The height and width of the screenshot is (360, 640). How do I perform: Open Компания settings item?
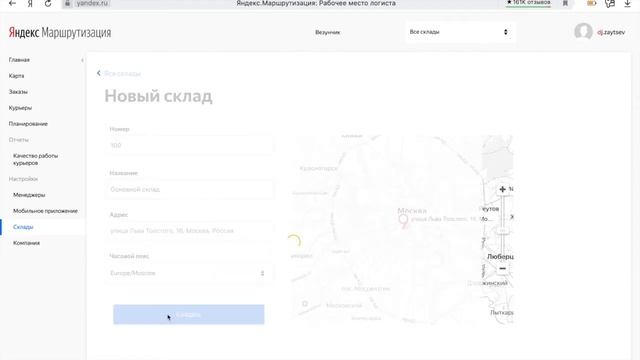pos(27,243)
